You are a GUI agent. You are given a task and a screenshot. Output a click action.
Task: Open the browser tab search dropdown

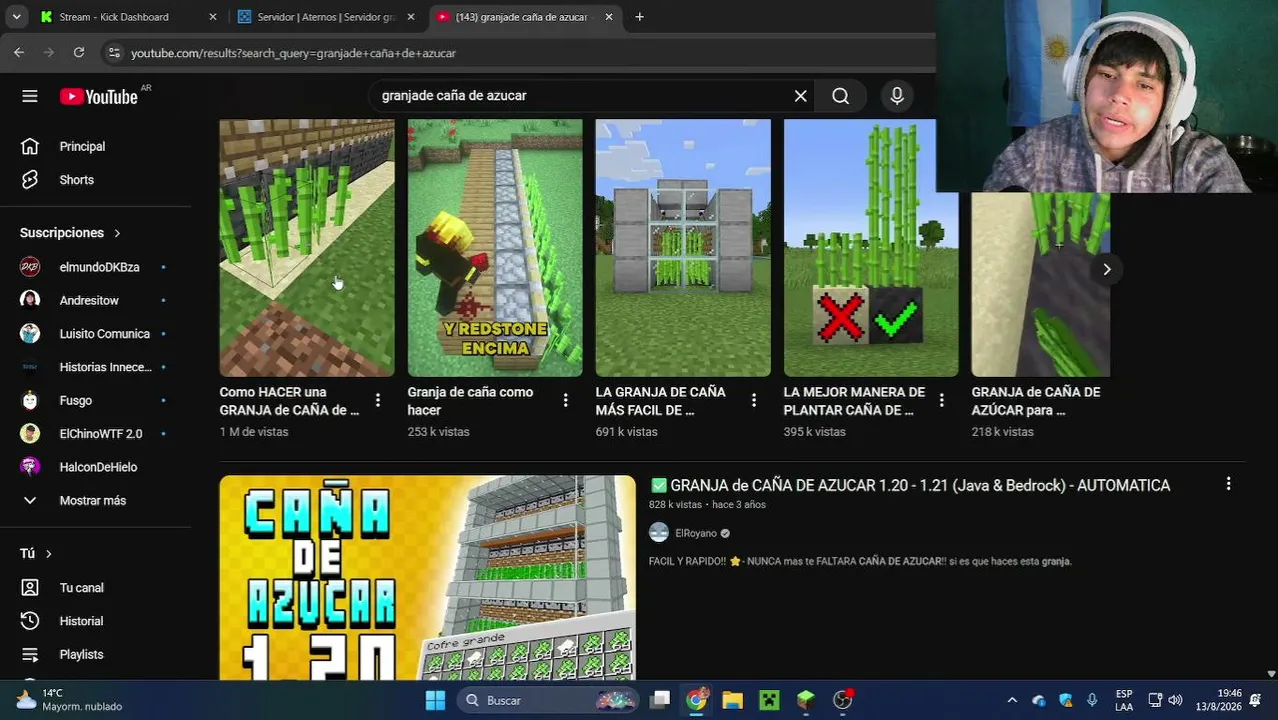[16, 17]
